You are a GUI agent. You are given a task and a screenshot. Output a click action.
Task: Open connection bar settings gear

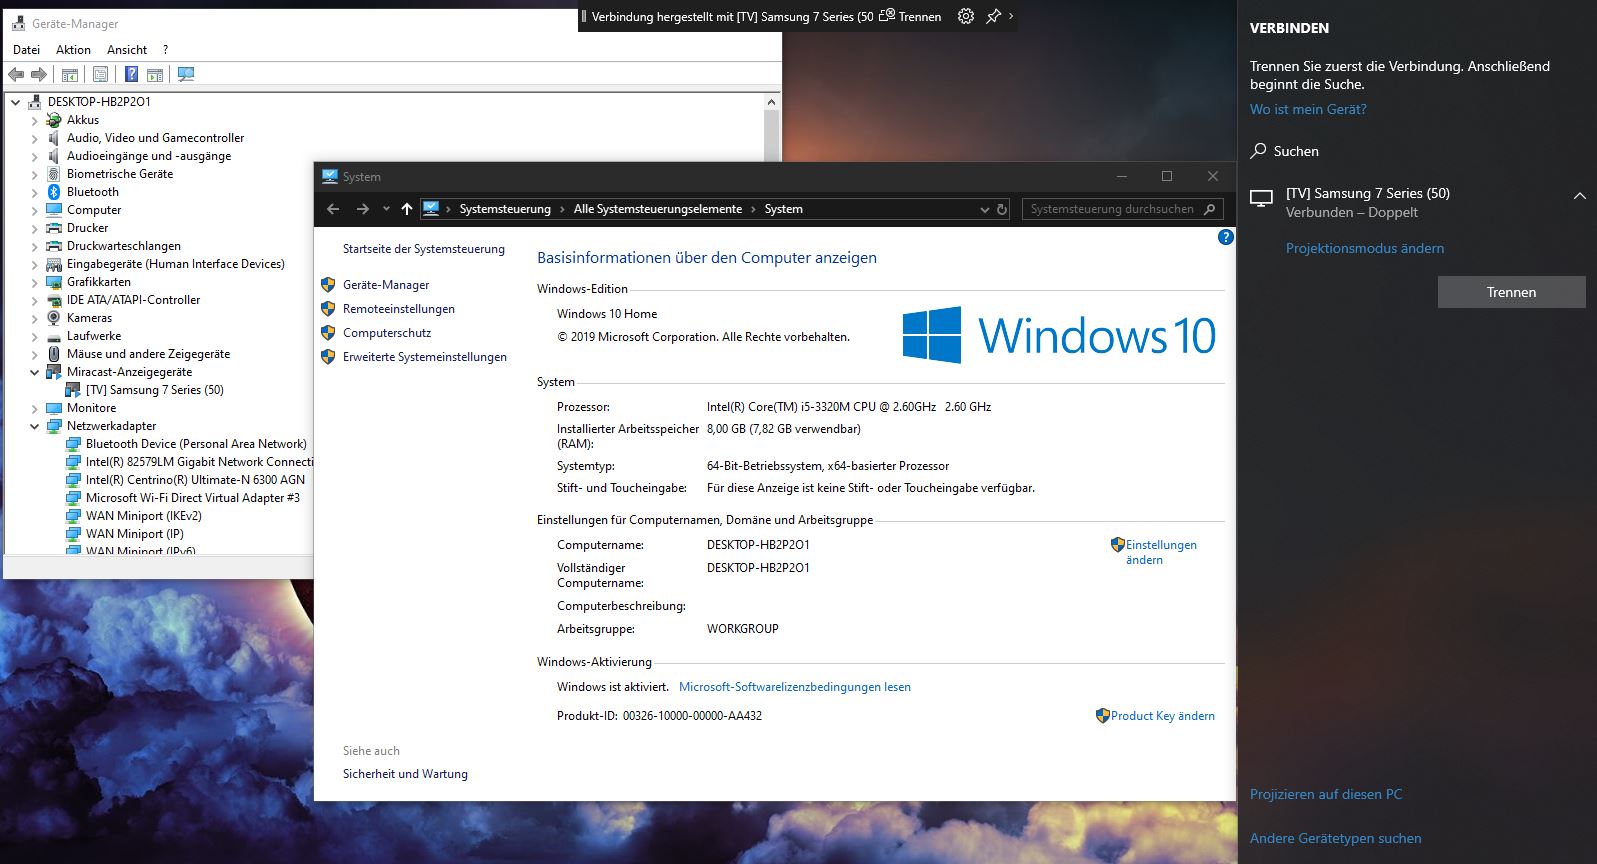966,16
